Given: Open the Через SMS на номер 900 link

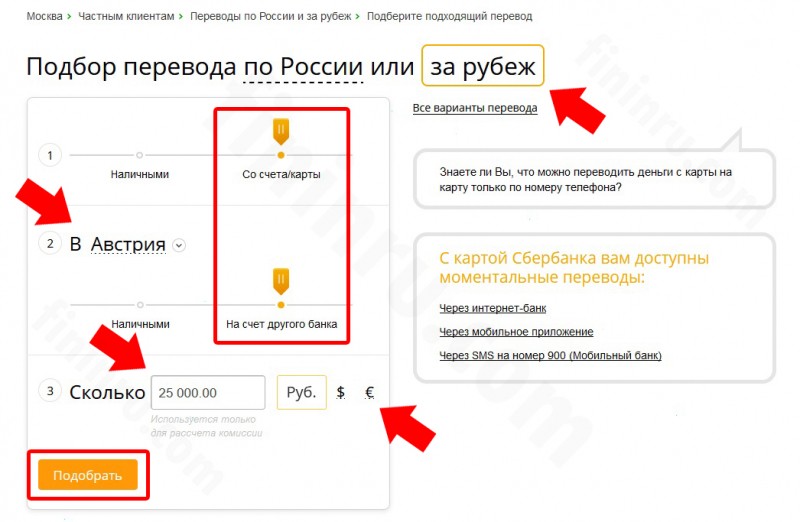Looking at the screenshot, I should 550,355.
